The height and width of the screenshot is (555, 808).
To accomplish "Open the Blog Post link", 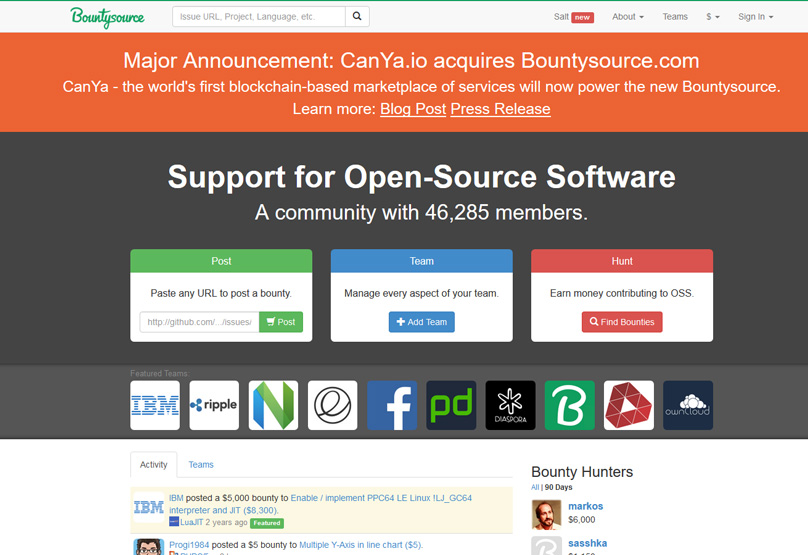I will click(x=413, y=109).
